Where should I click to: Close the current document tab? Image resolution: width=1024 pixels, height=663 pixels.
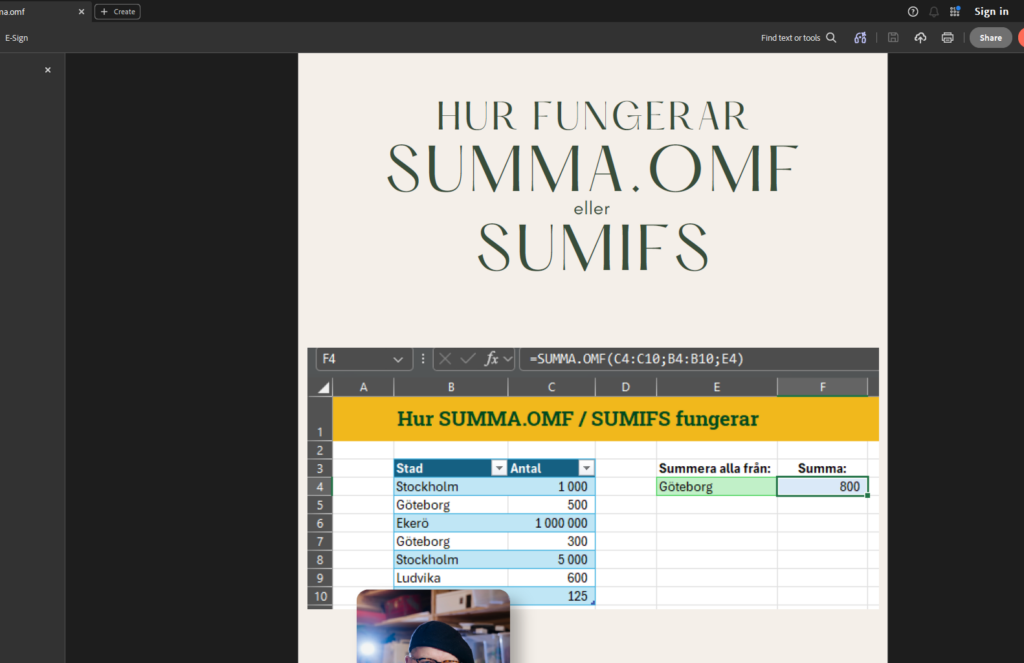click(x=82, y=12)
